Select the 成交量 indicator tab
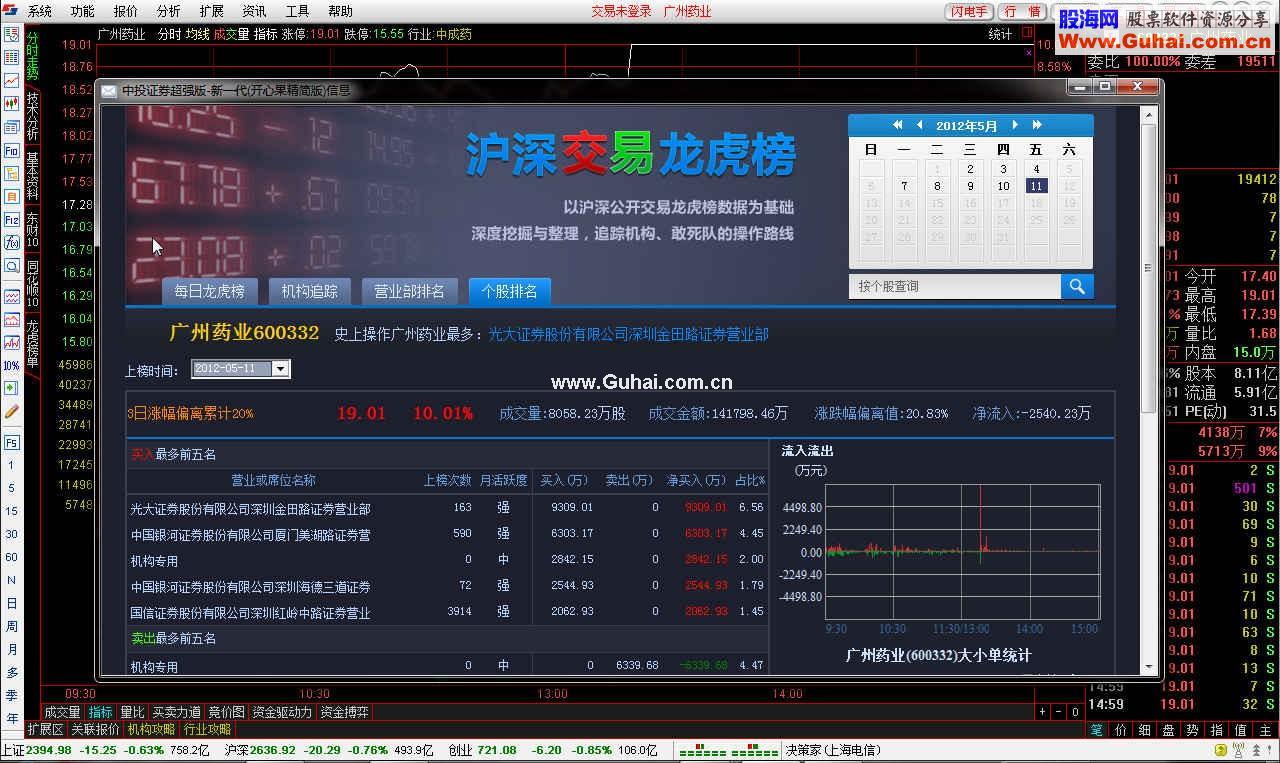The height and width of the screenshot is (763, 1280). click(63, 712)
